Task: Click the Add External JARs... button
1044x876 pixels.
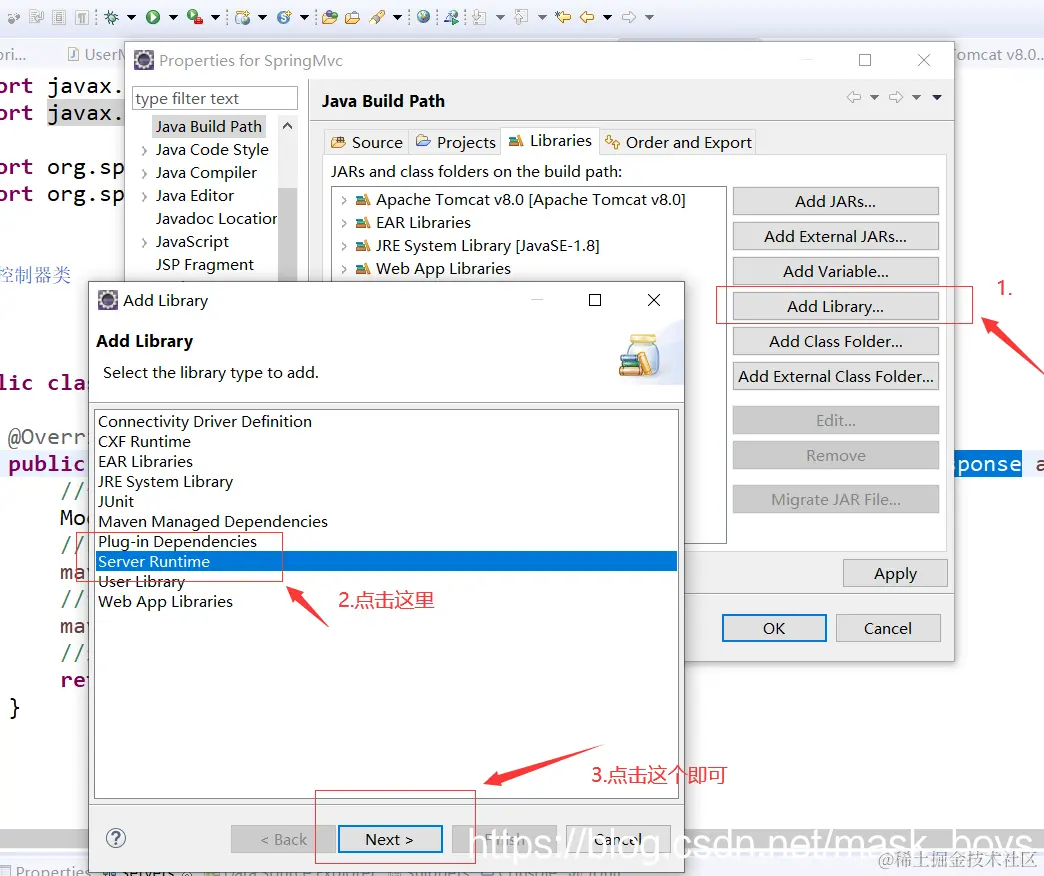Action: tap(836, 236)
